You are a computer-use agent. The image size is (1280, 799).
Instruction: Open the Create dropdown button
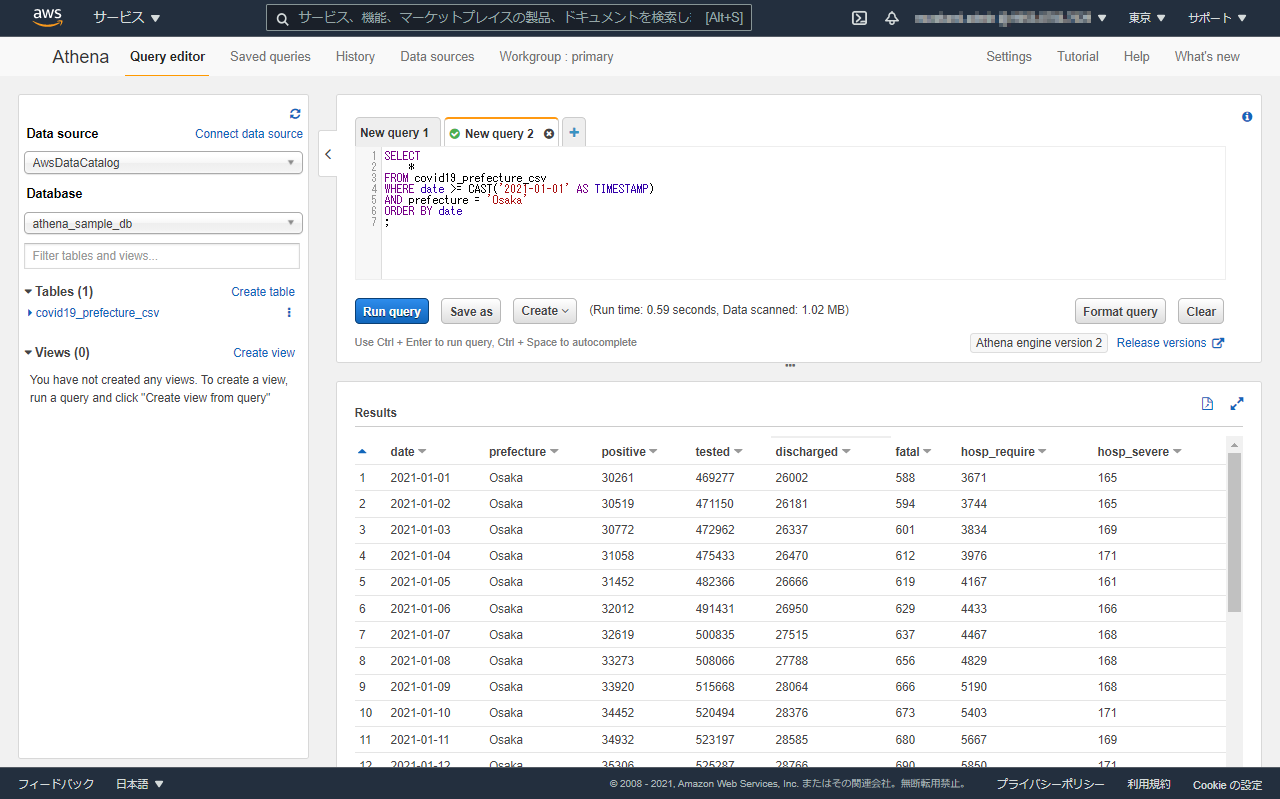pyautogui.click(x=545, y=311)
